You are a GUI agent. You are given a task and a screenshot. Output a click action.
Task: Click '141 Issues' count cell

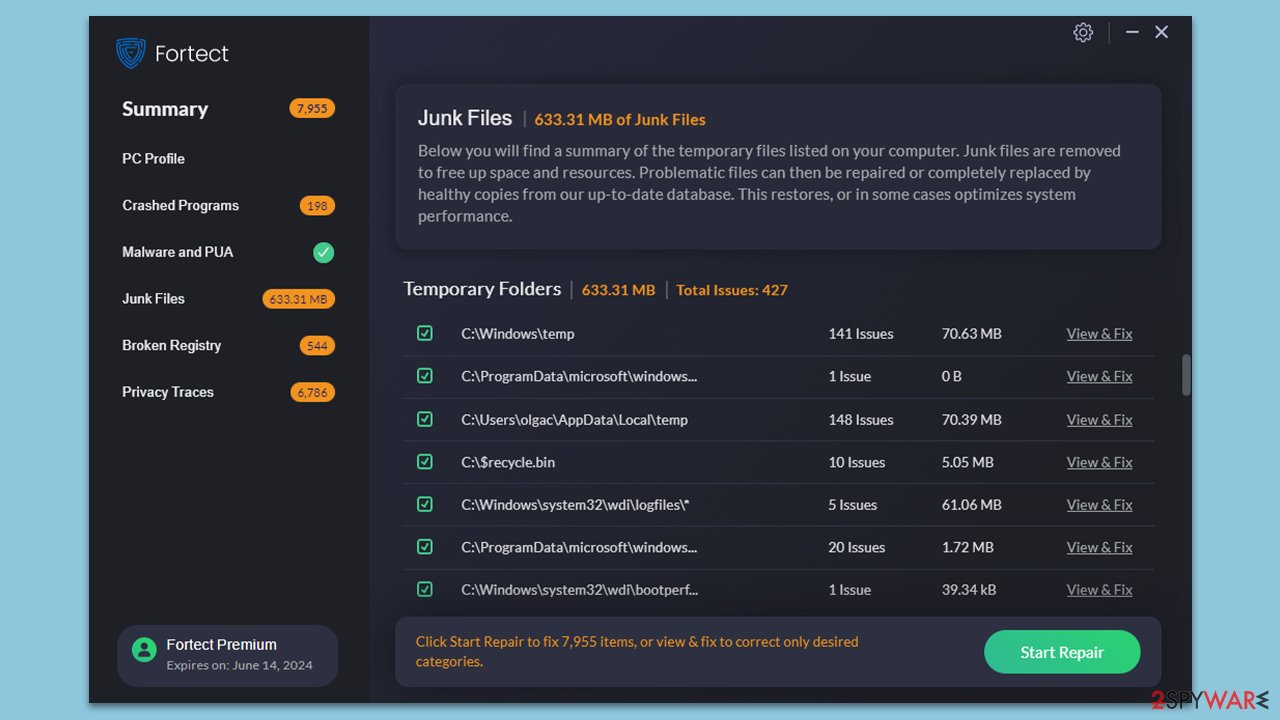(861, 333)
